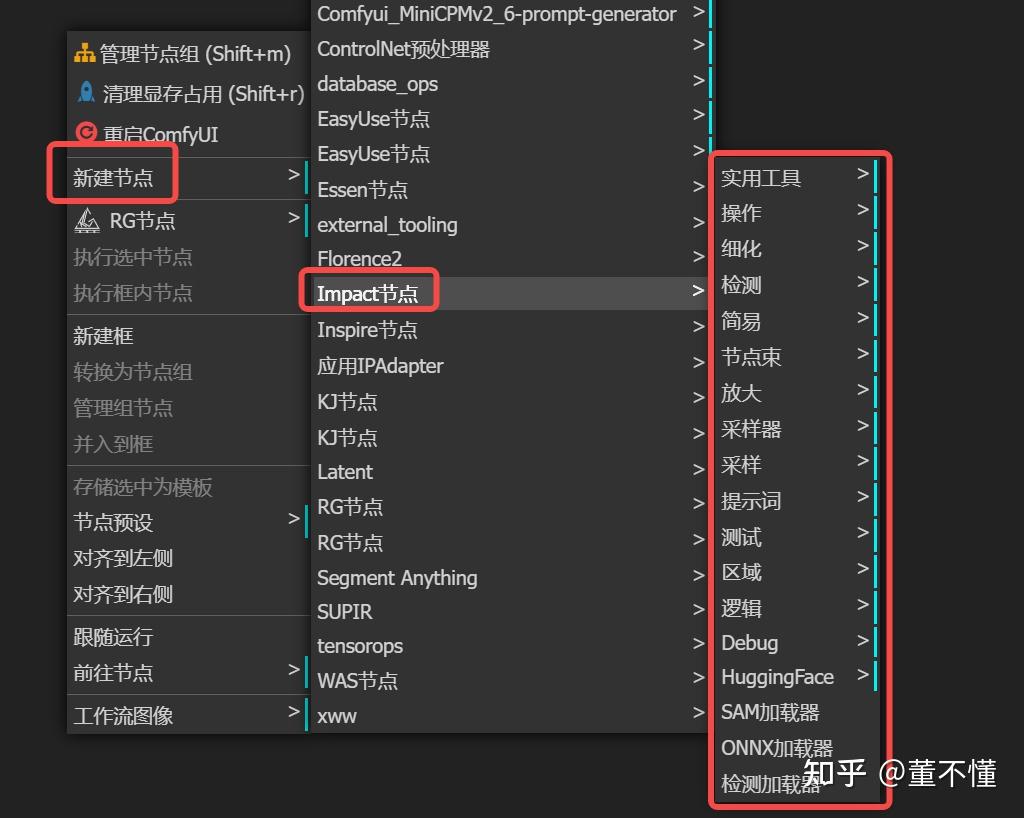
Task: Click the 执行框内节点 menu entry
Action: [187, 293]
